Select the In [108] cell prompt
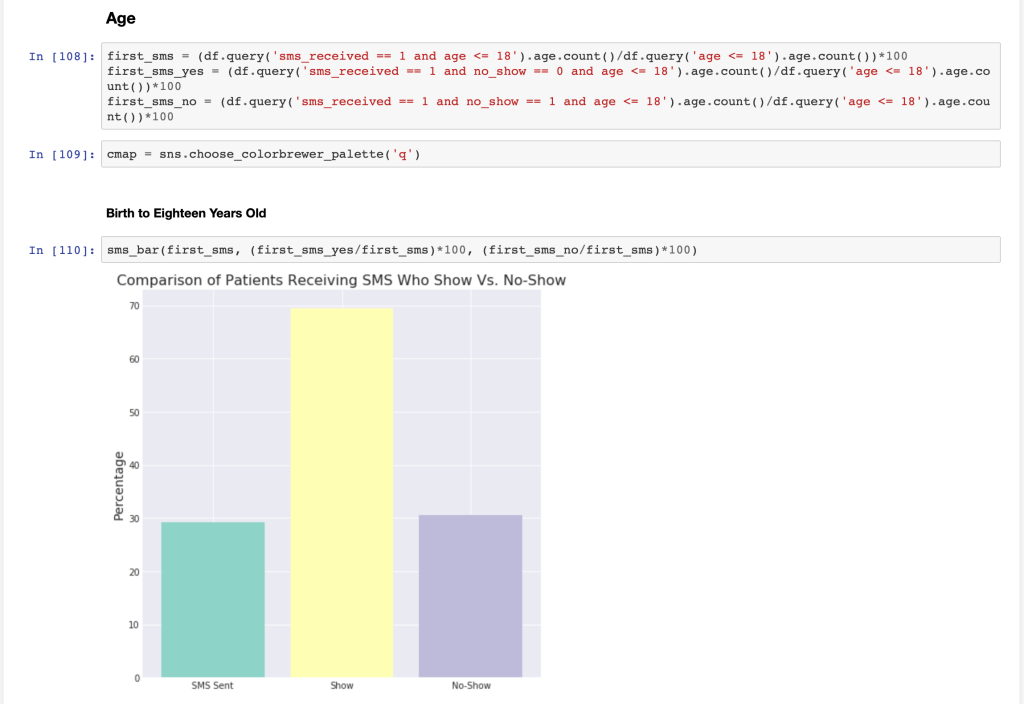 click(x=62, y=57)
